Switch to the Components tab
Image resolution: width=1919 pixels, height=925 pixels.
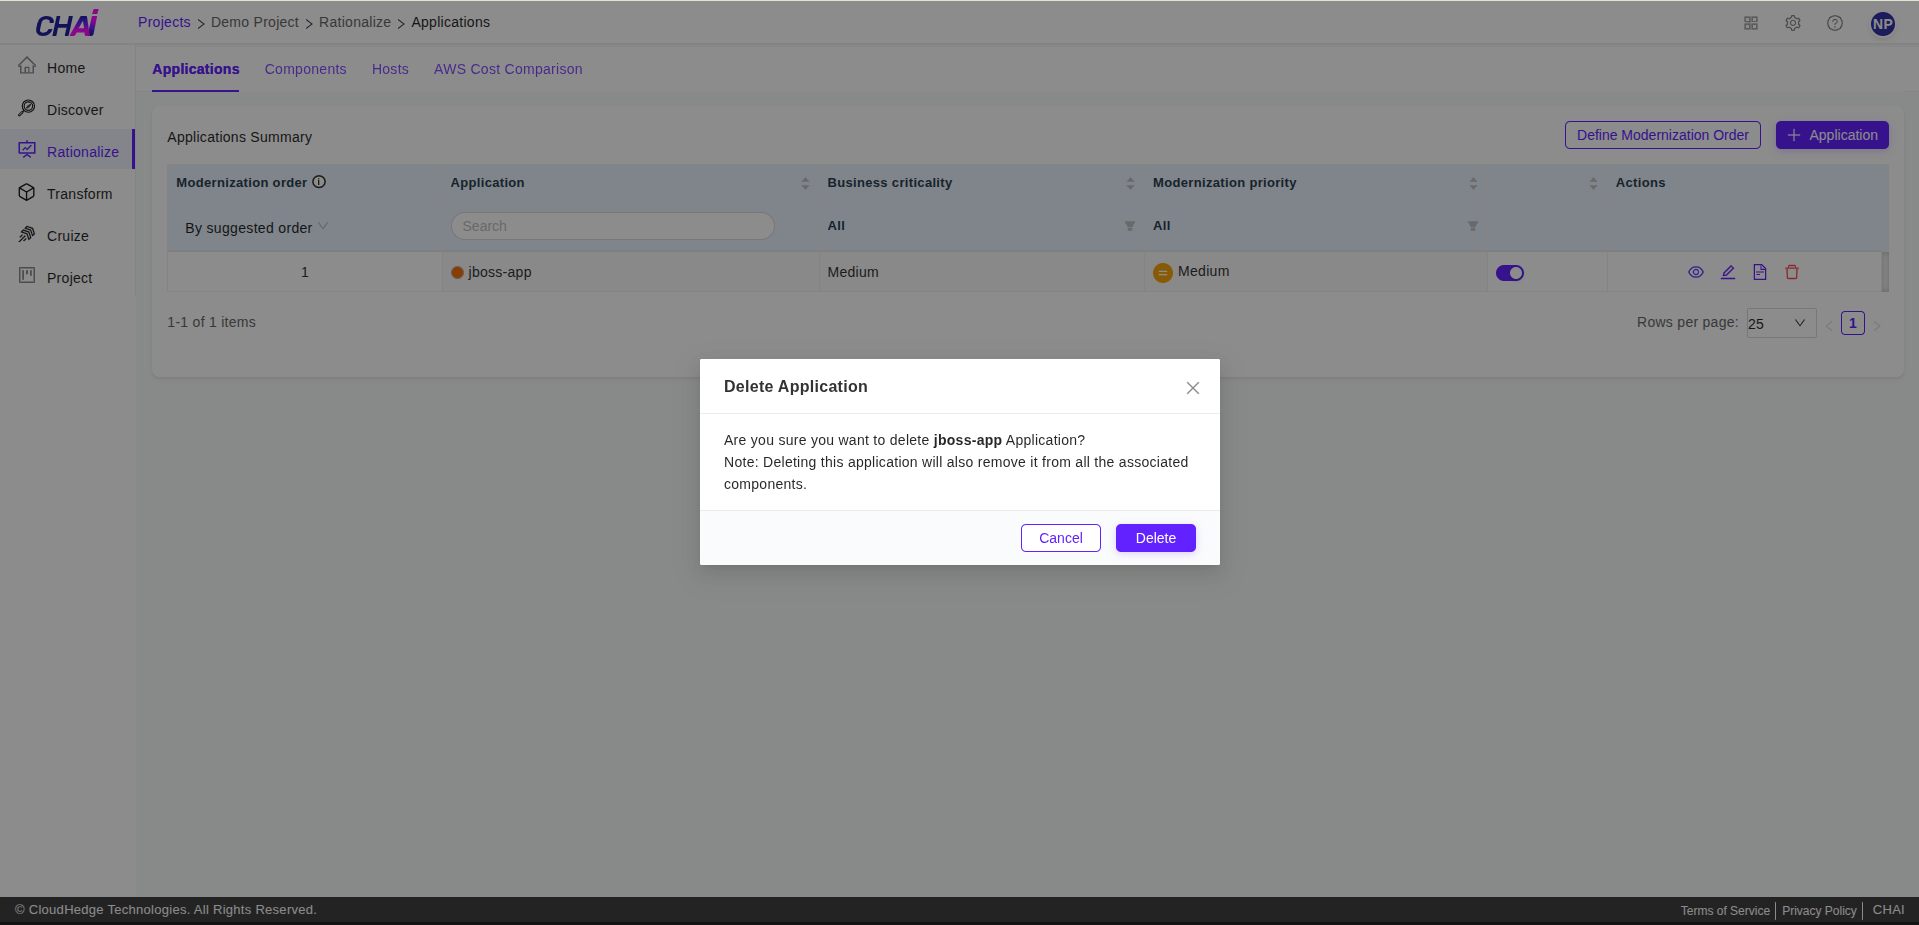click(x=305, y=69)
